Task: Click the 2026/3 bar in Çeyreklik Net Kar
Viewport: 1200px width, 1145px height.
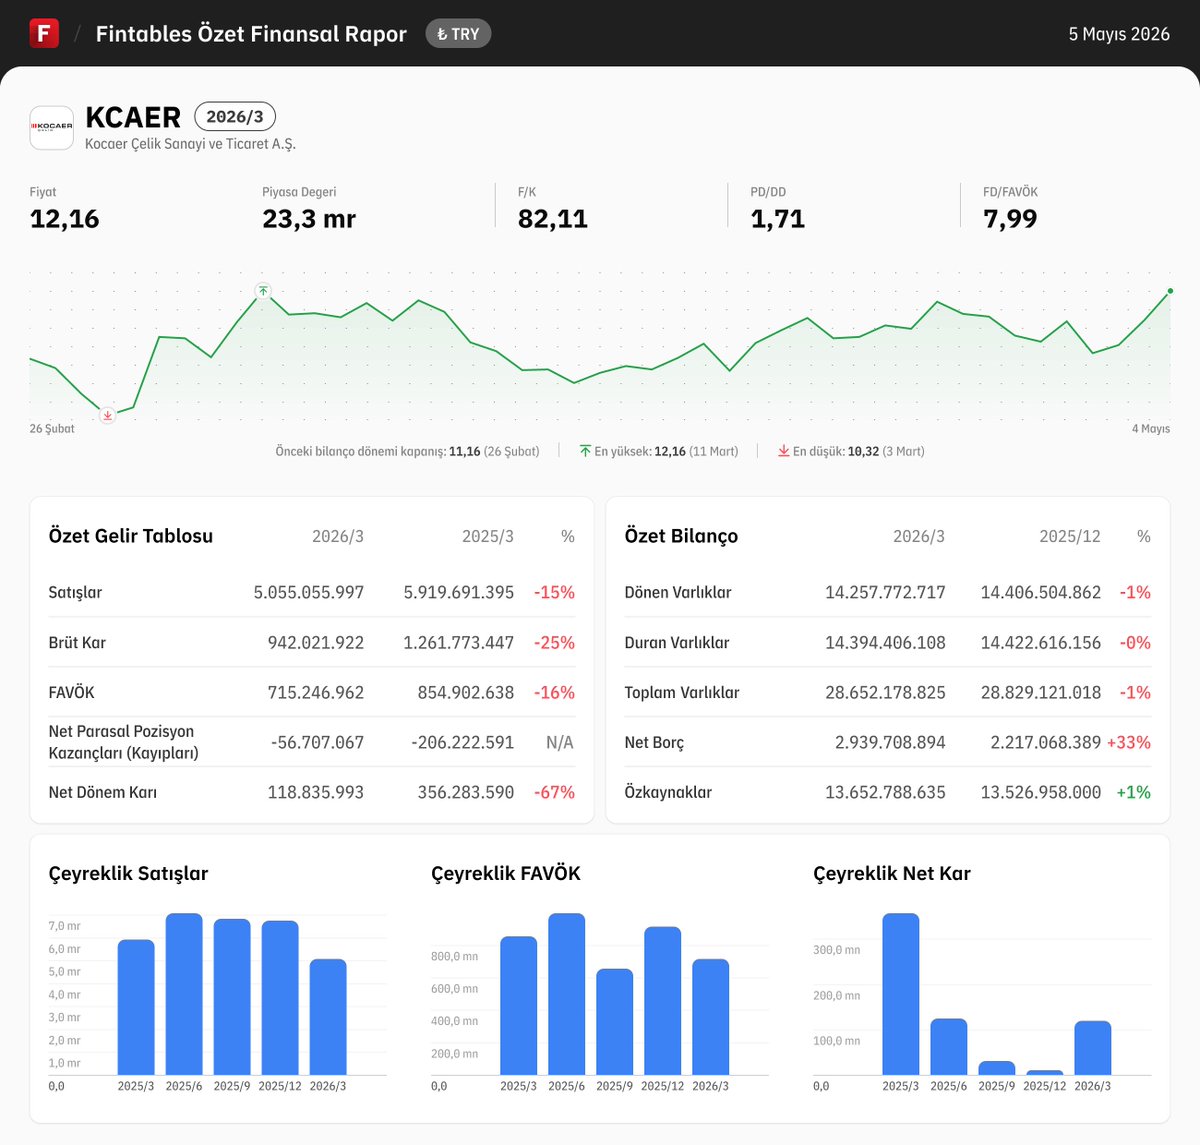Action: click(1093, 1048)
